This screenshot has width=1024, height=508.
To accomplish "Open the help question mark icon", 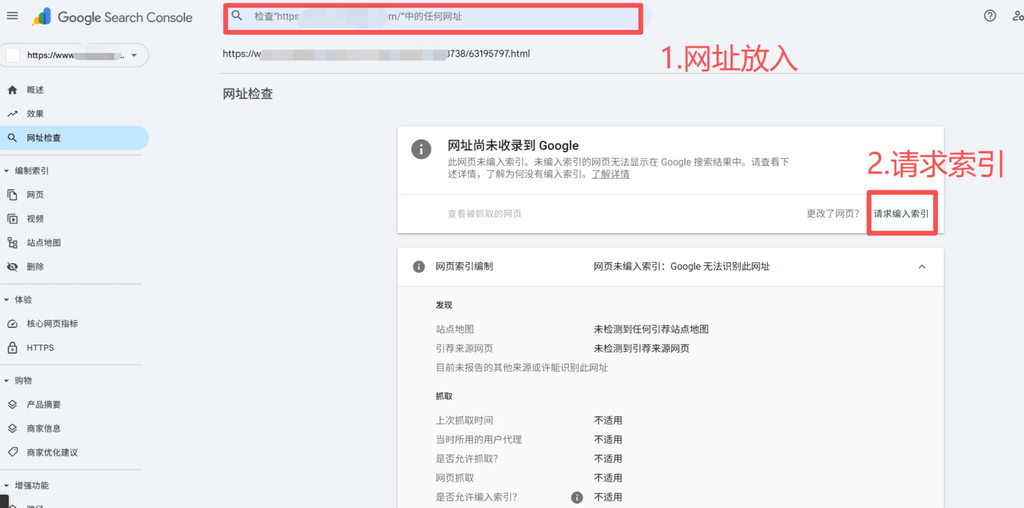I will coord(990,16).
